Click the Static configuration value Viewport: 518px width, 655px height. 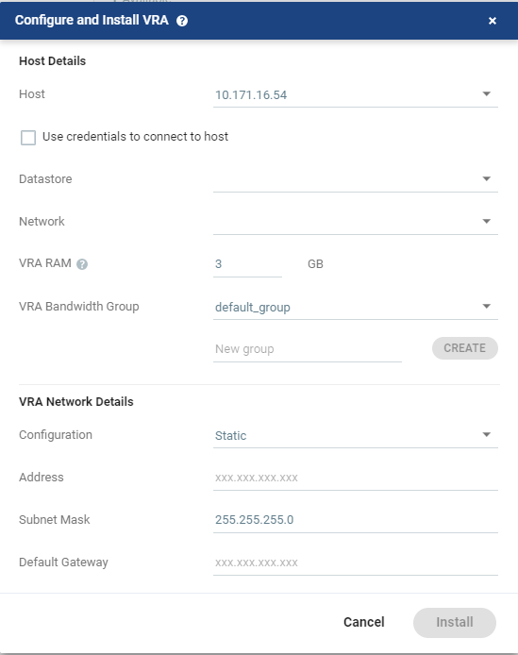(x=231, y=436)
